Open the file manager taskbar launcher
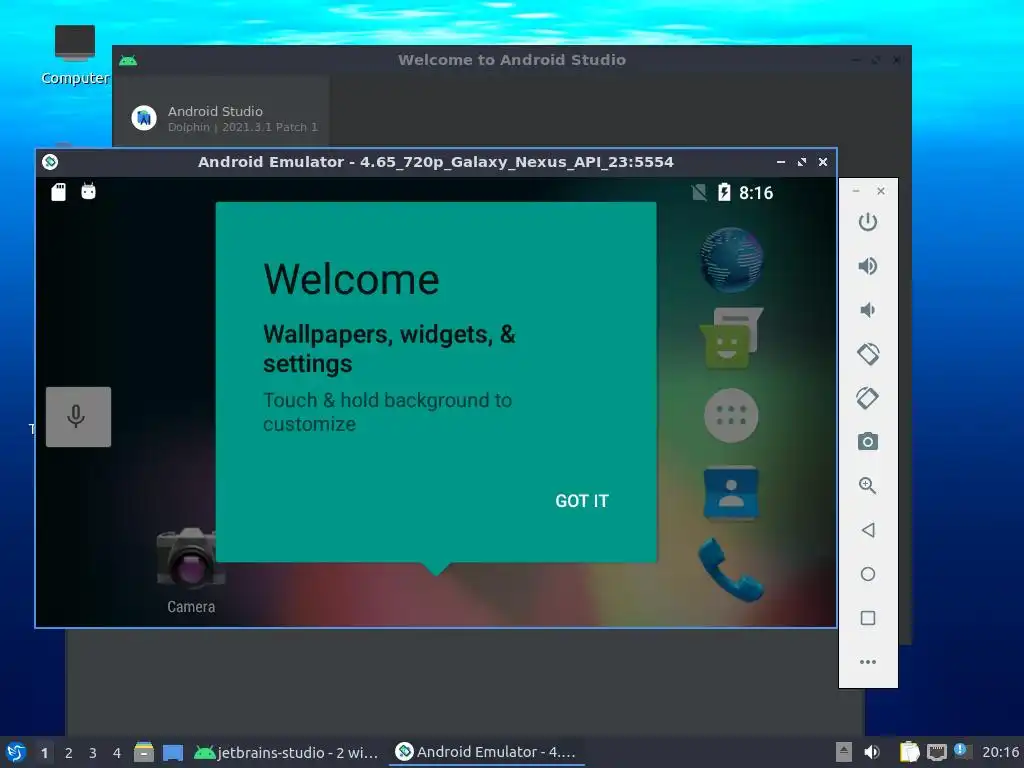 (144, 752)
